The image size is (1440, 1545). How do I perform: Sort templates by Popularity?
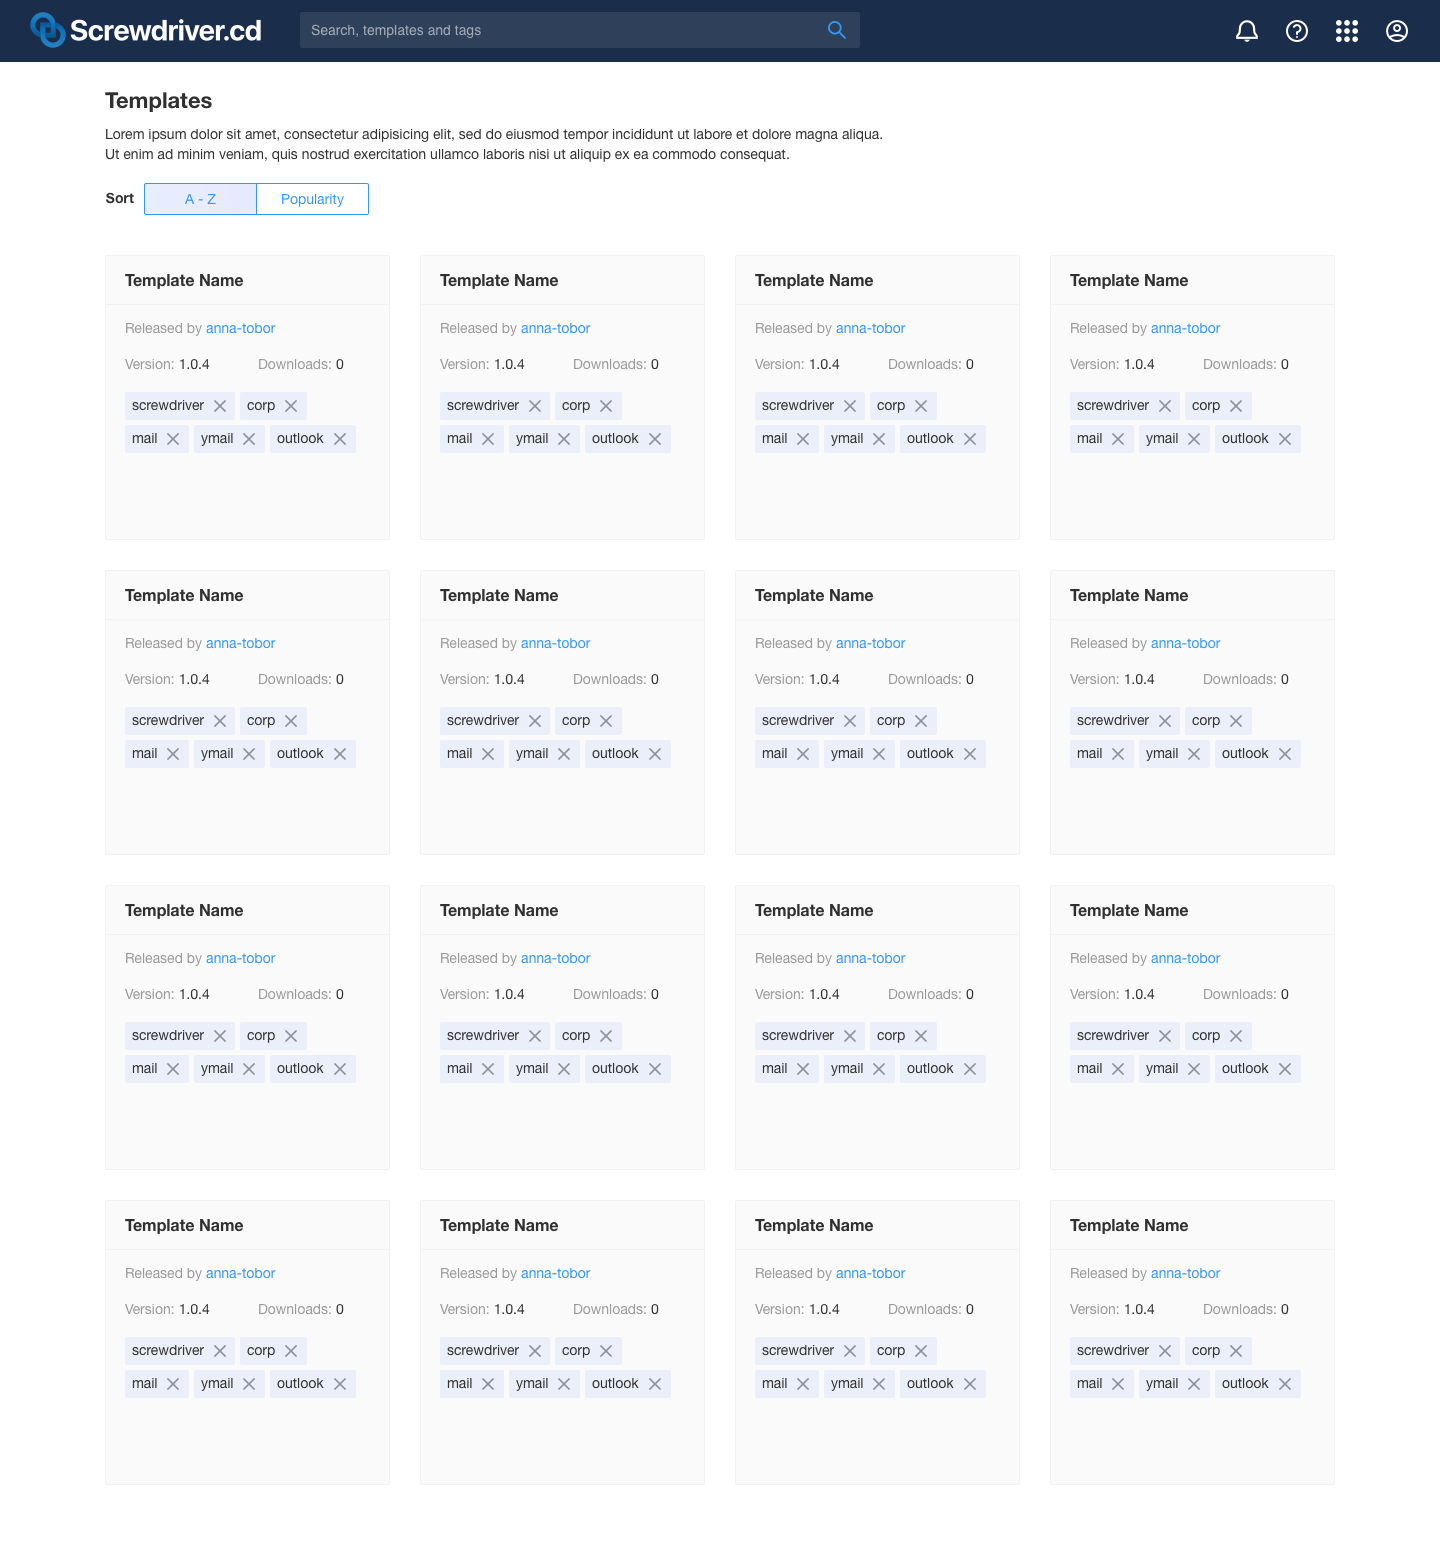pyautogui.click(x=312, y=199)
